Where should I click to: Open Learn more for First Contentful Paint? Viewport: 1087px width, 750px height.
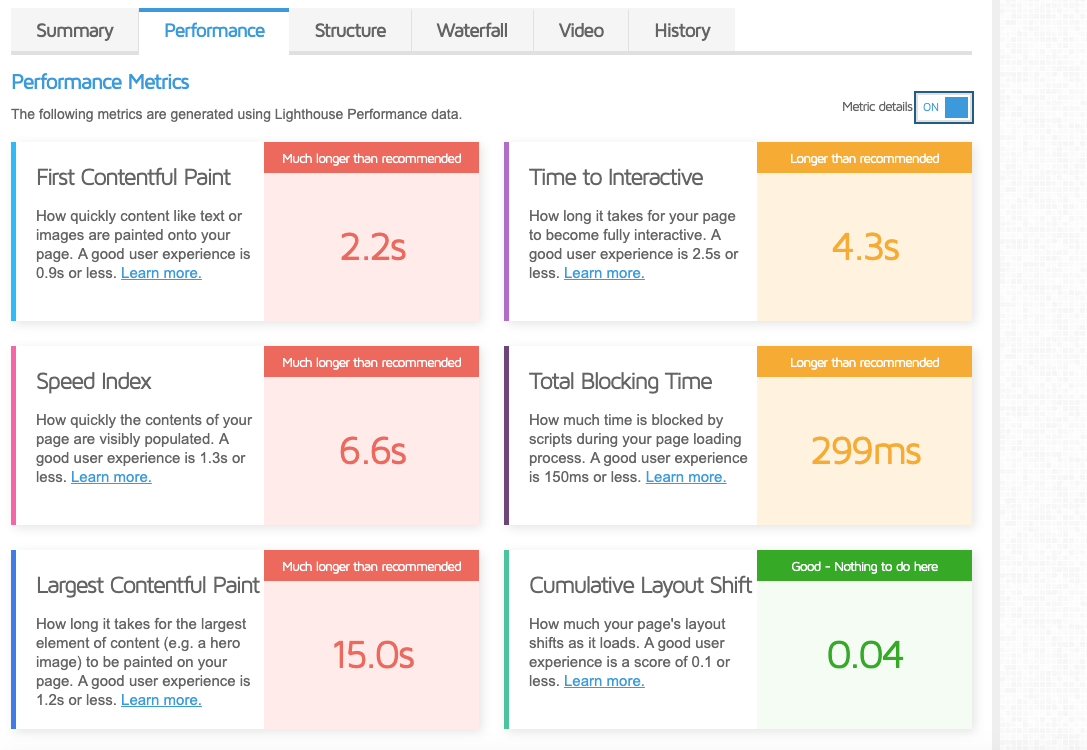161,273
